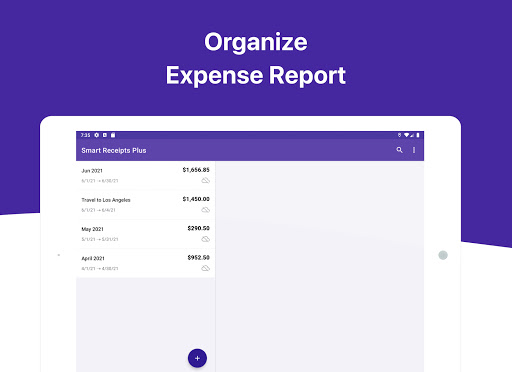
Task: Click cloud sync icon for April 2021
Action: [206, 268]
